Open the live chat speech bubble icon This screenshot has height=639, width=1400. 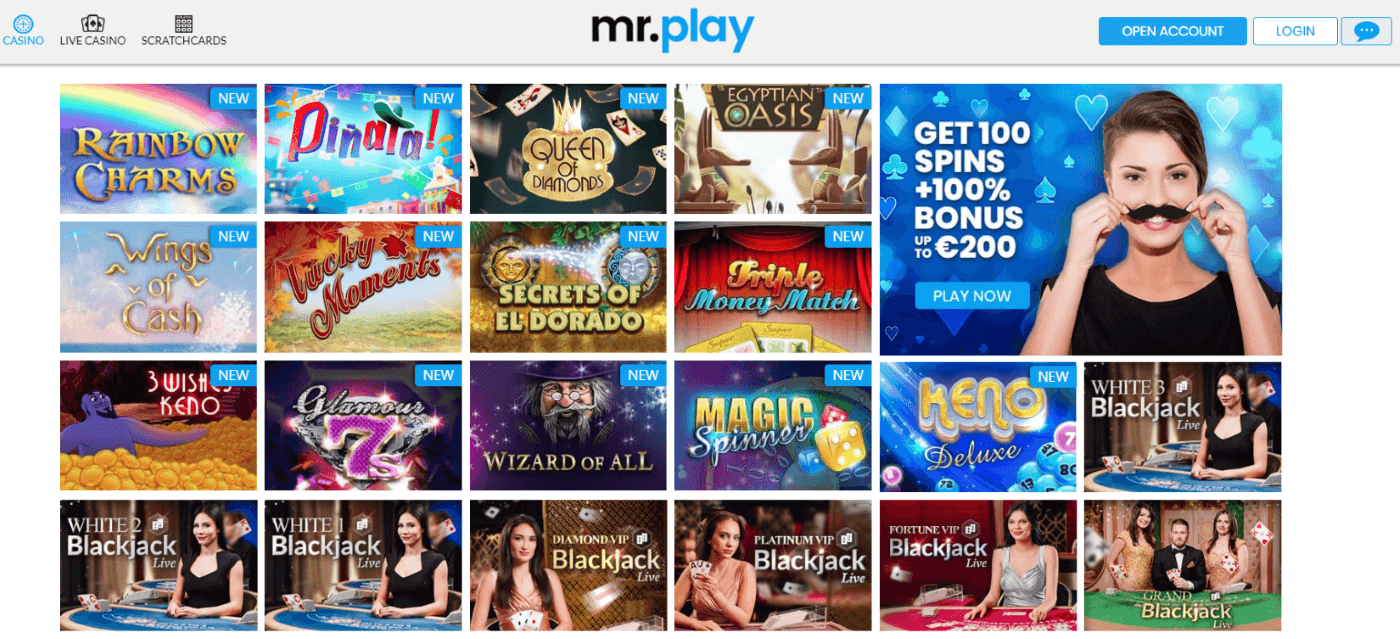(1366, 31)
